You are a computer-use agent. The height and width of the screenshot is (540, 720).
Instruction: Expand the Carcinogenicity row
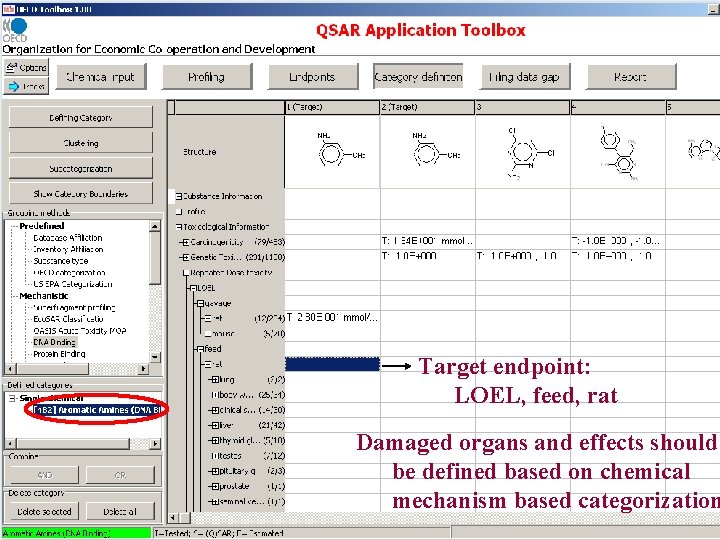point(185,242)
